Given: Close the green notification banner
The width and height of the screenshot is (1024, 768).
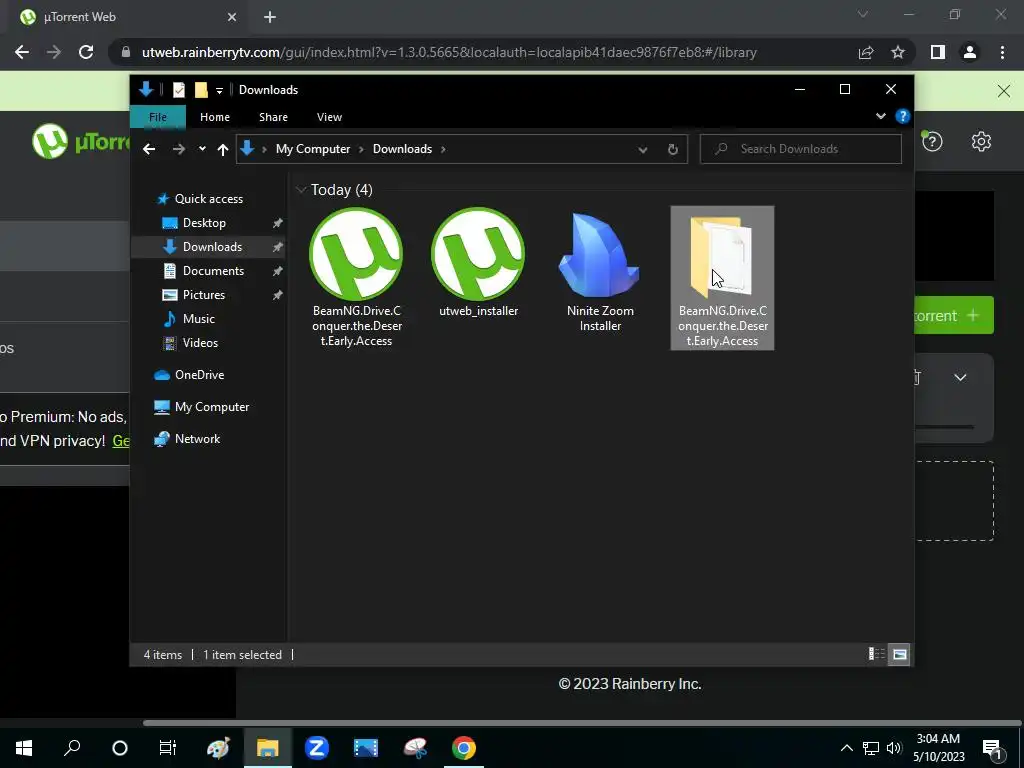Looking at the screenshot, I should [x=1004, y=91].
